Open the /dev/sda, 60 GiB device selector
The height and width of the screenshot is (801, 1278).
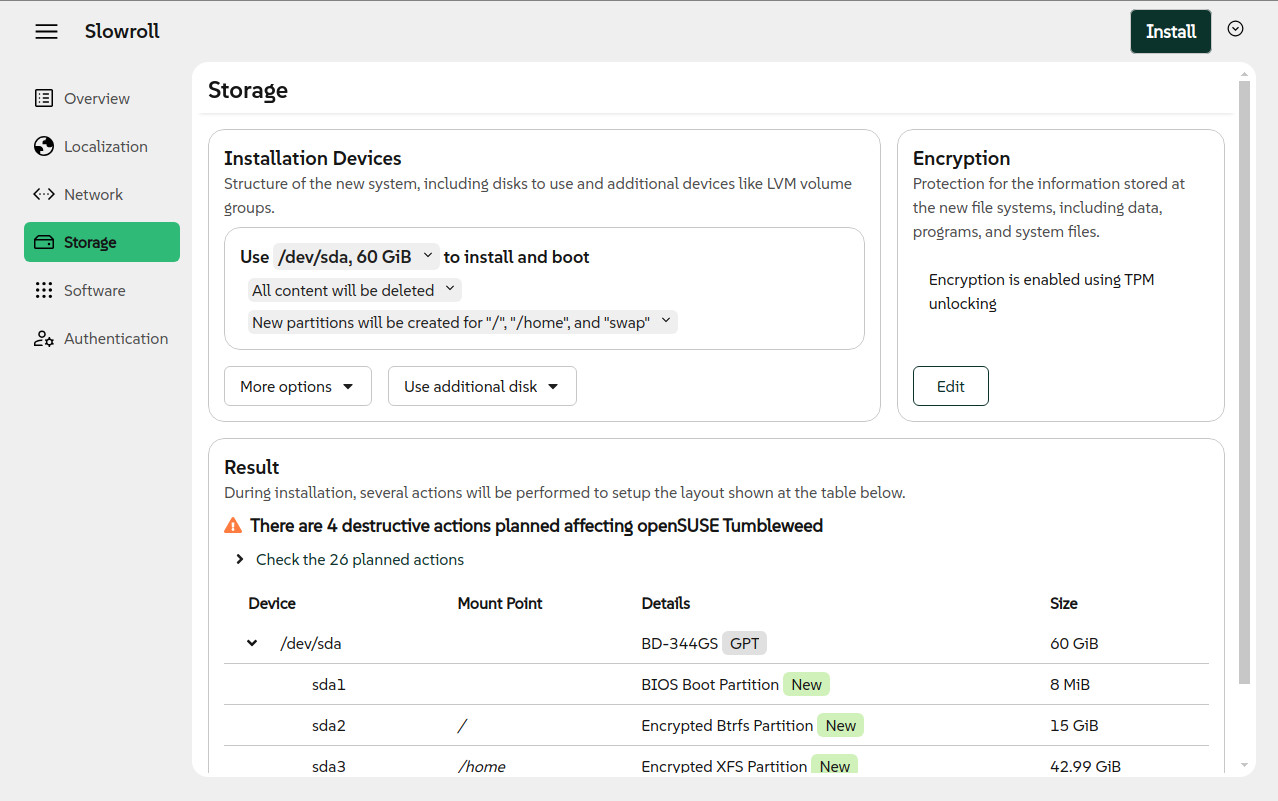(x=356, y=257)
